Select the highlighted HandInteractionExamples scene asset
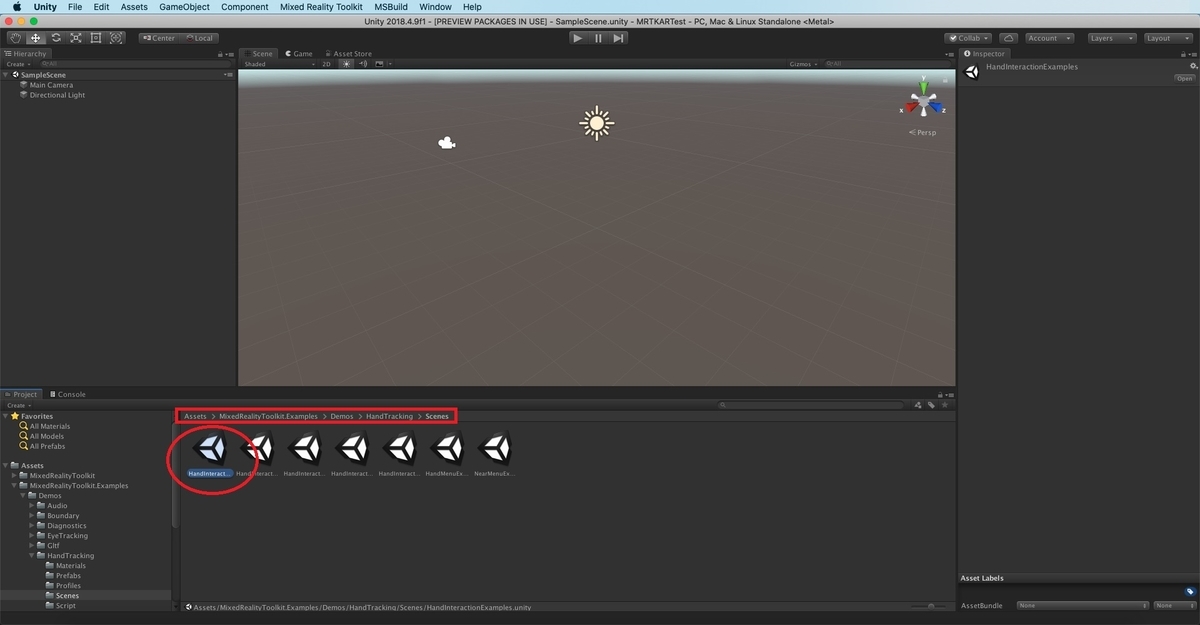 pyautogui.click(x=210, y=455)
